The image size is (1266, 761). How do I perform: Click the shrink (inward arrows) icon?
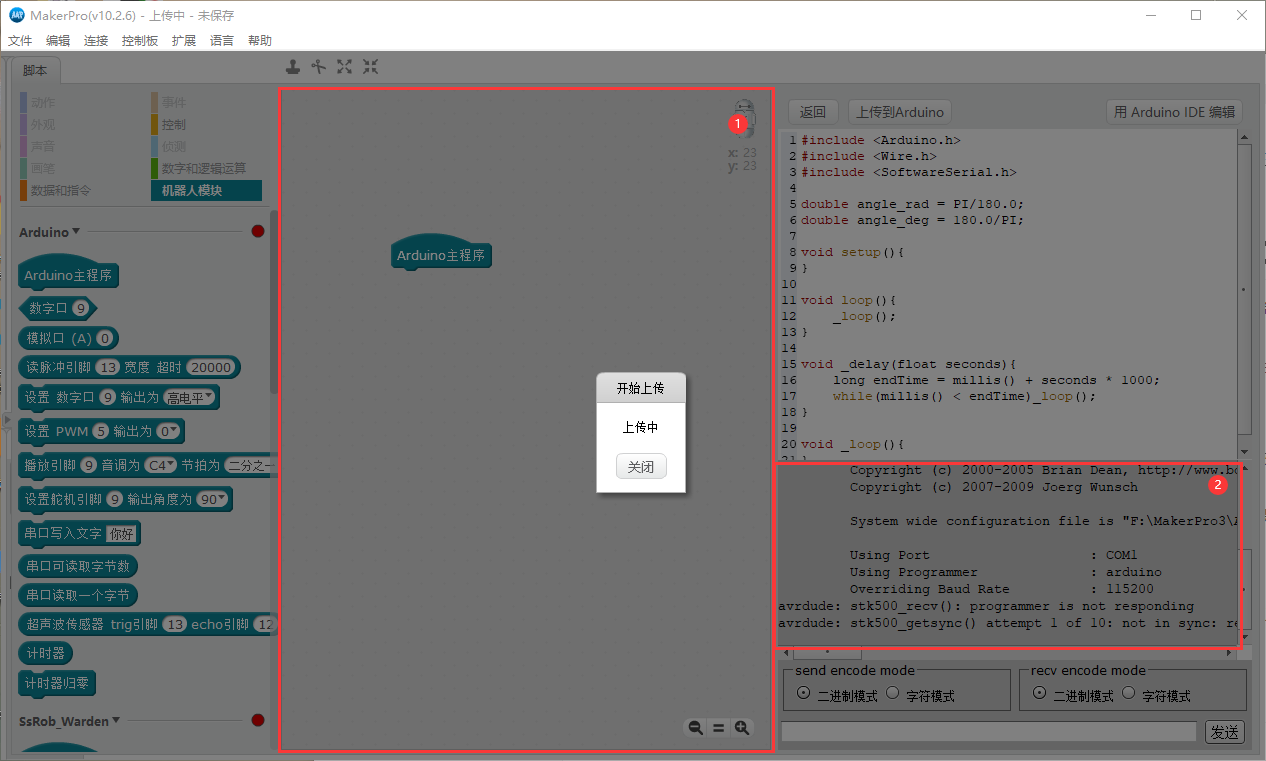coord(370,67)
